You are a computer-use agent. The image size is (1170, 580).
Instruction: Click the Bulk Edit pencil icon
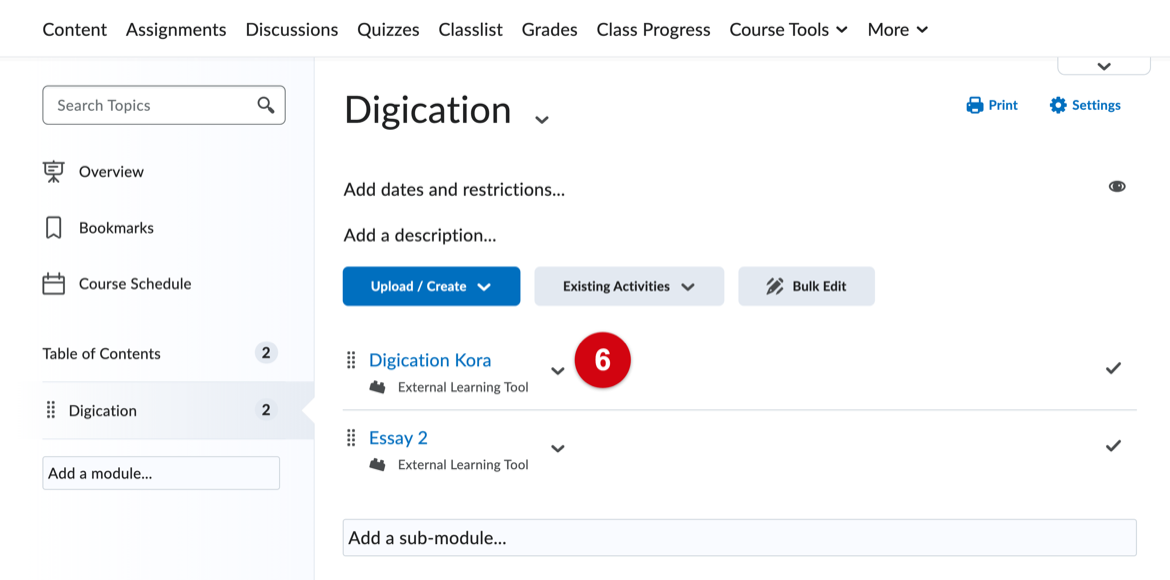(775, 287)
